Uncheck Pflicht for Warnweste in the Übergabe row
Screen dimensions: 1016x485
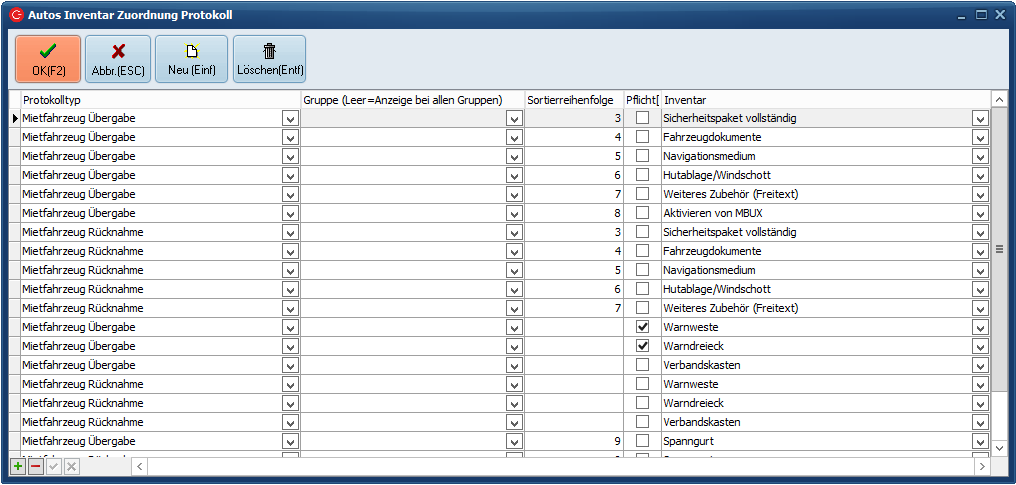(642, 327)
